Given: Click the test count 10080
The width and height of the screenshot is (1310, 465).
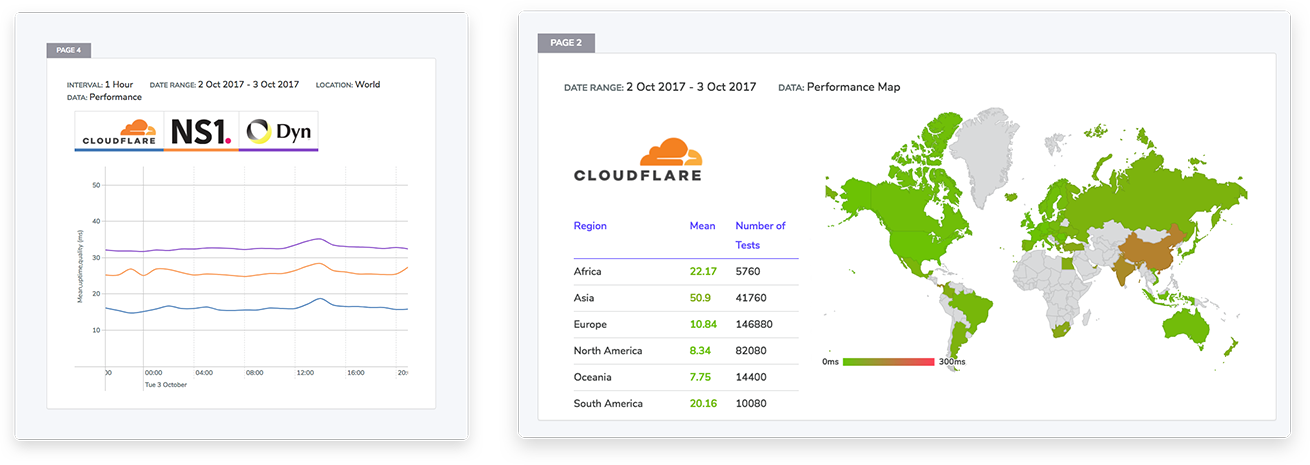Looking at the screenshot, I should click(x=751, y=404).
